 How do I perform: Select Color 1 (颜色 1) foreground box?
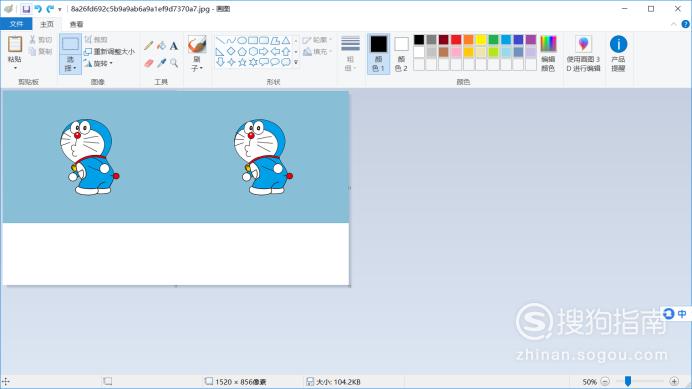click(x=378, y=53)
